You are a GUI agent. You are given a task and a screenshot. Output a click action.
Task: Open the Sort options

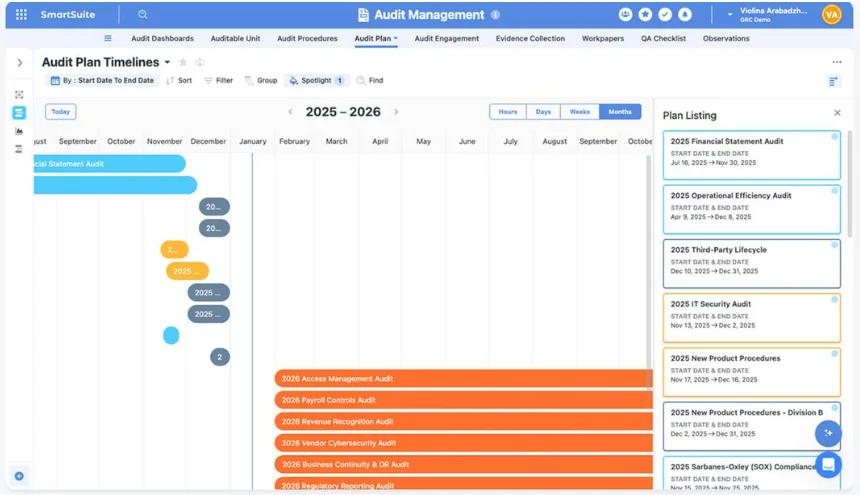pyautogui.click(x=179, y=81)
